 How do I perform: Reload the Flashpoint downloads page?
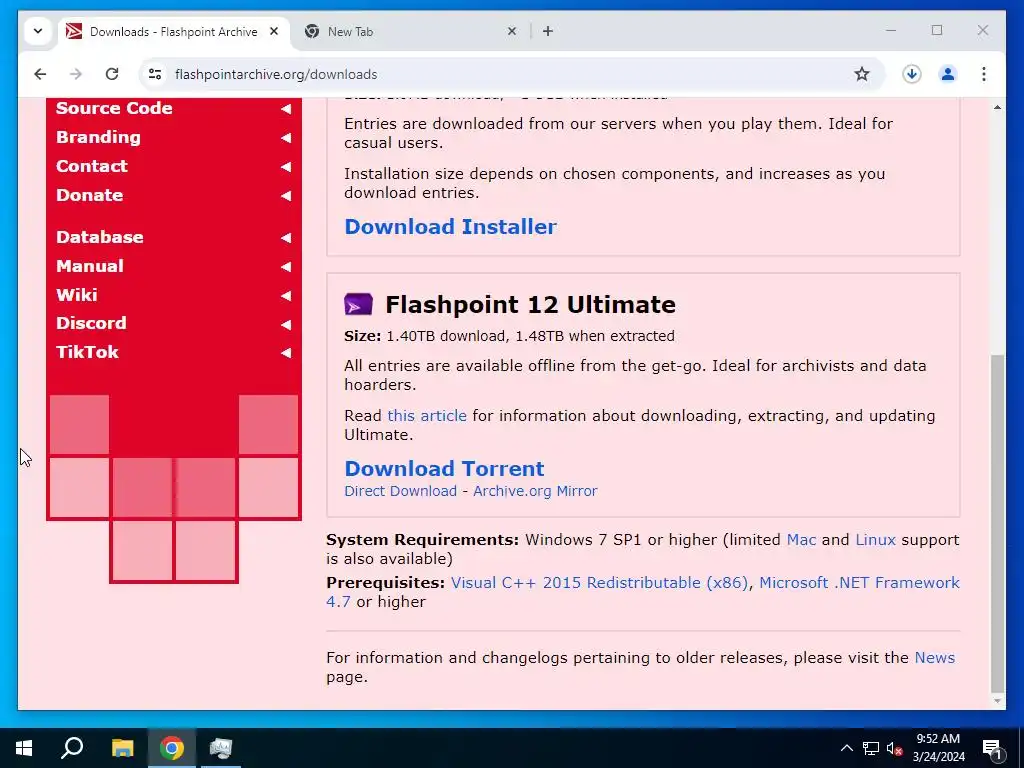coord(112,74)
